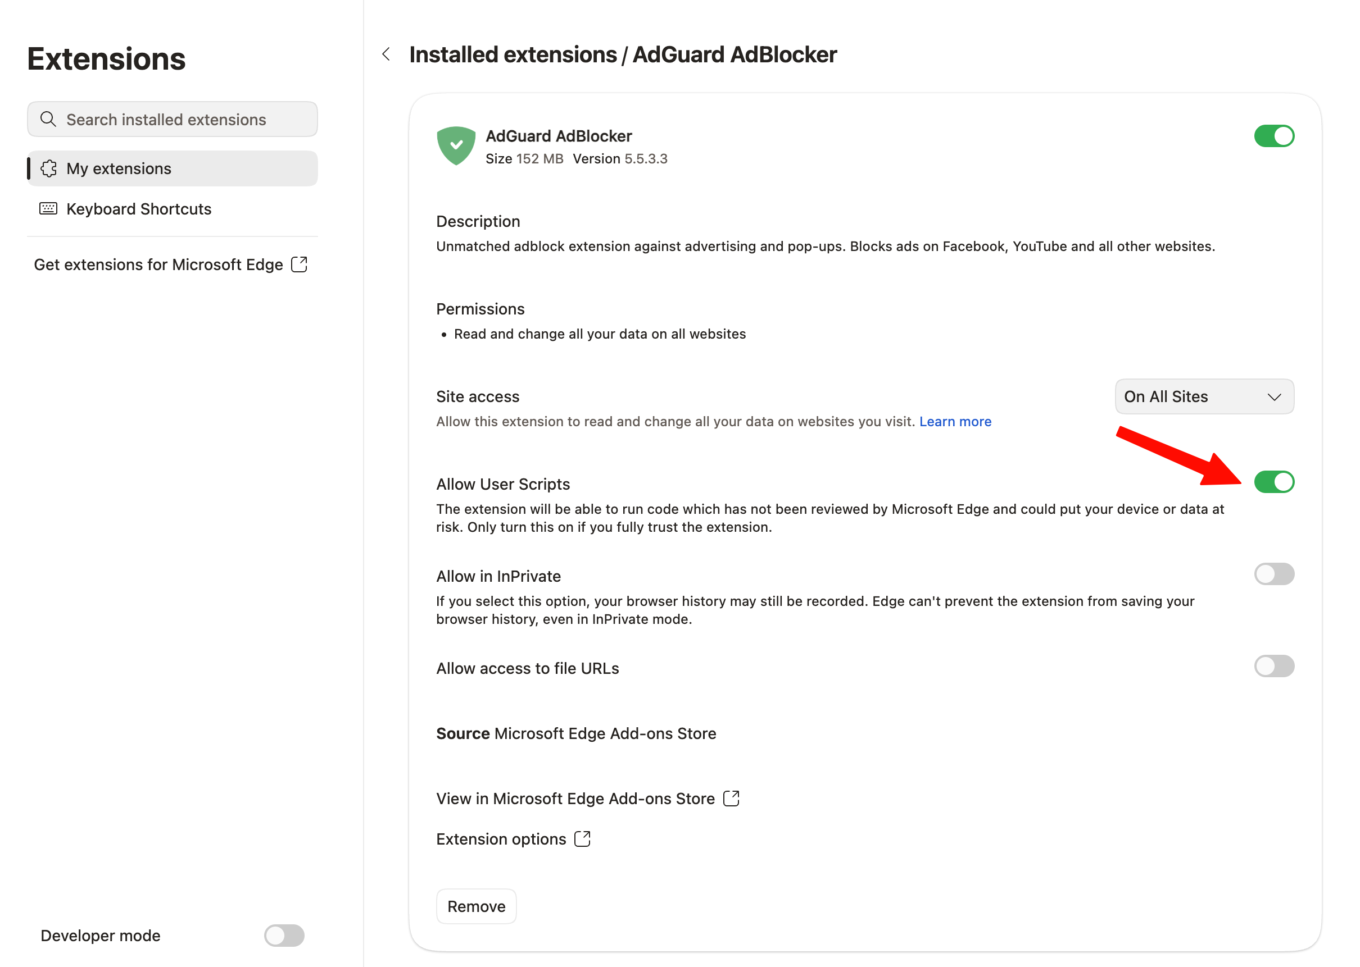Disable the AdGuard AdBlocker extension toggle
This screenshot has height=967, width=1360.
click(x=1274, y=136)
